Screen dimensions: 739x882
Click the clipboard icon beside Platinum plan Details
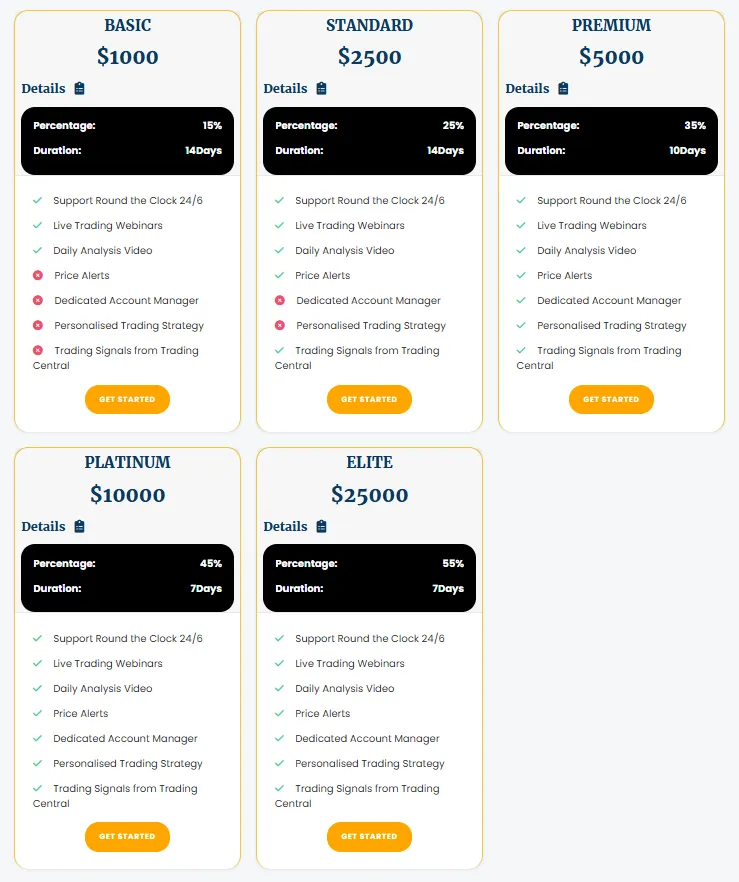tap(79, 526)
